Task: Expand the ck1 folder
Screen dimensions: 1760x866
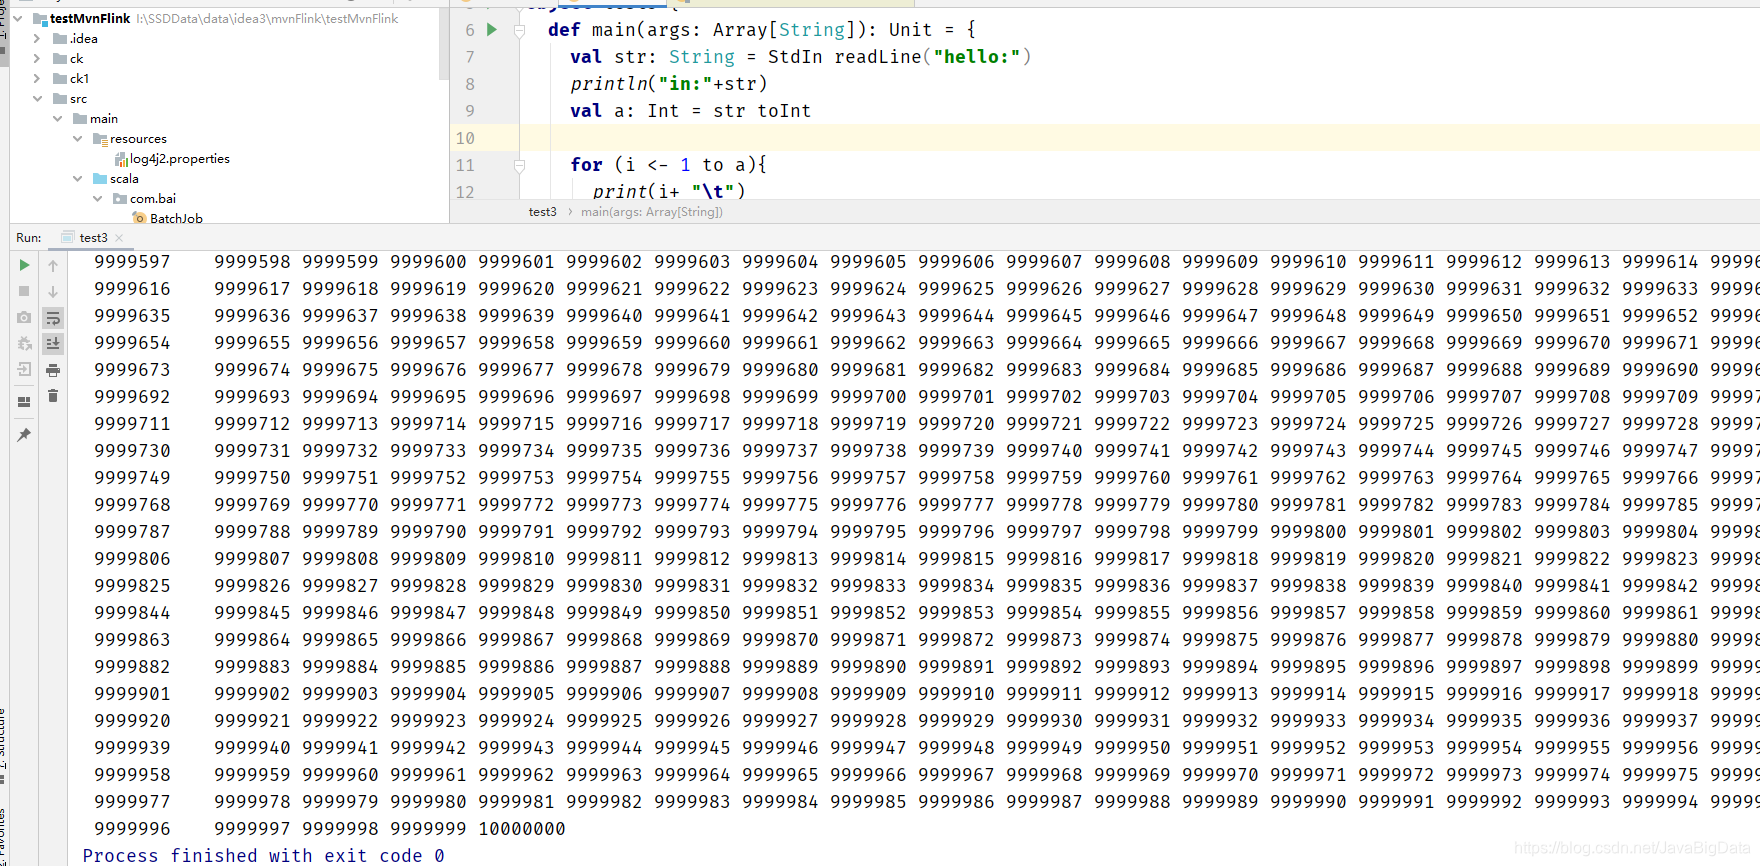Action: [37, 79]
